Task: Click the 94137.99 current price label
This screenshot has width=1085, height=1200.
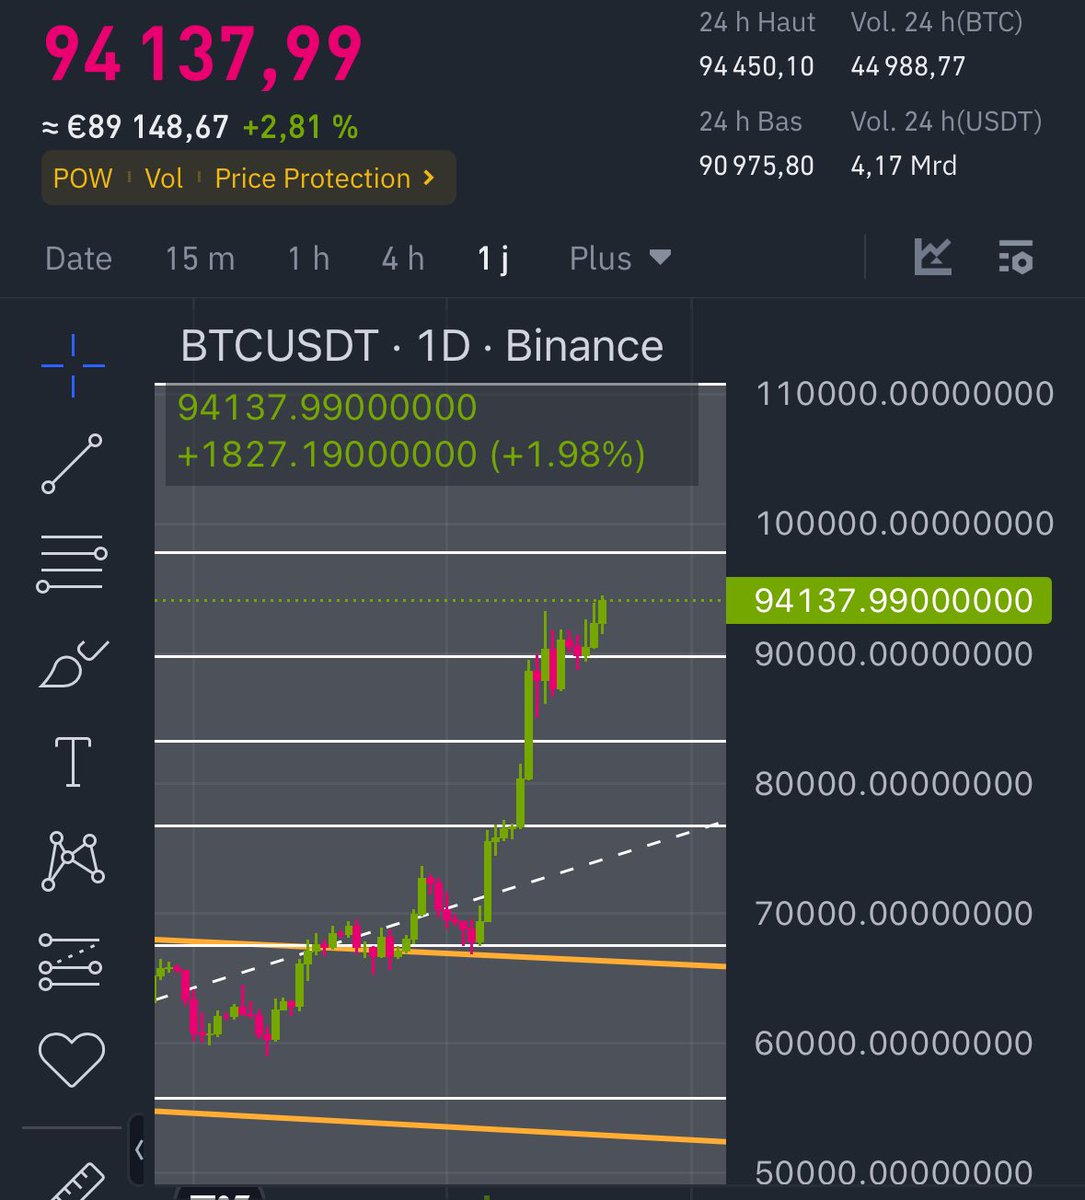Action: tap(888, 600)
